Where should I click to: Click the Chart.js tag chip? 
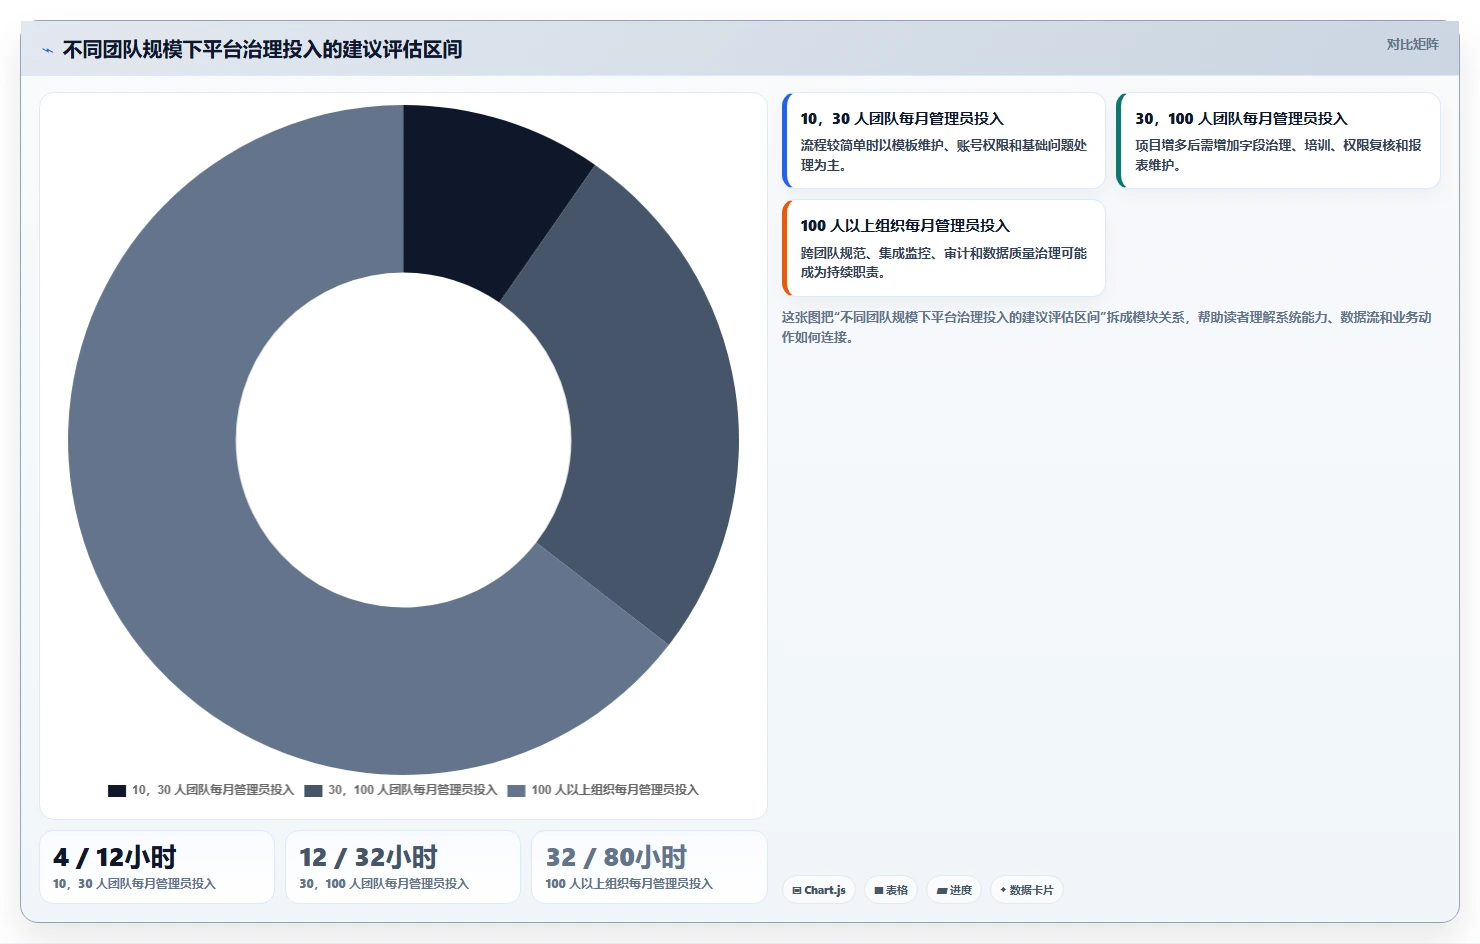tap(818, 890)
